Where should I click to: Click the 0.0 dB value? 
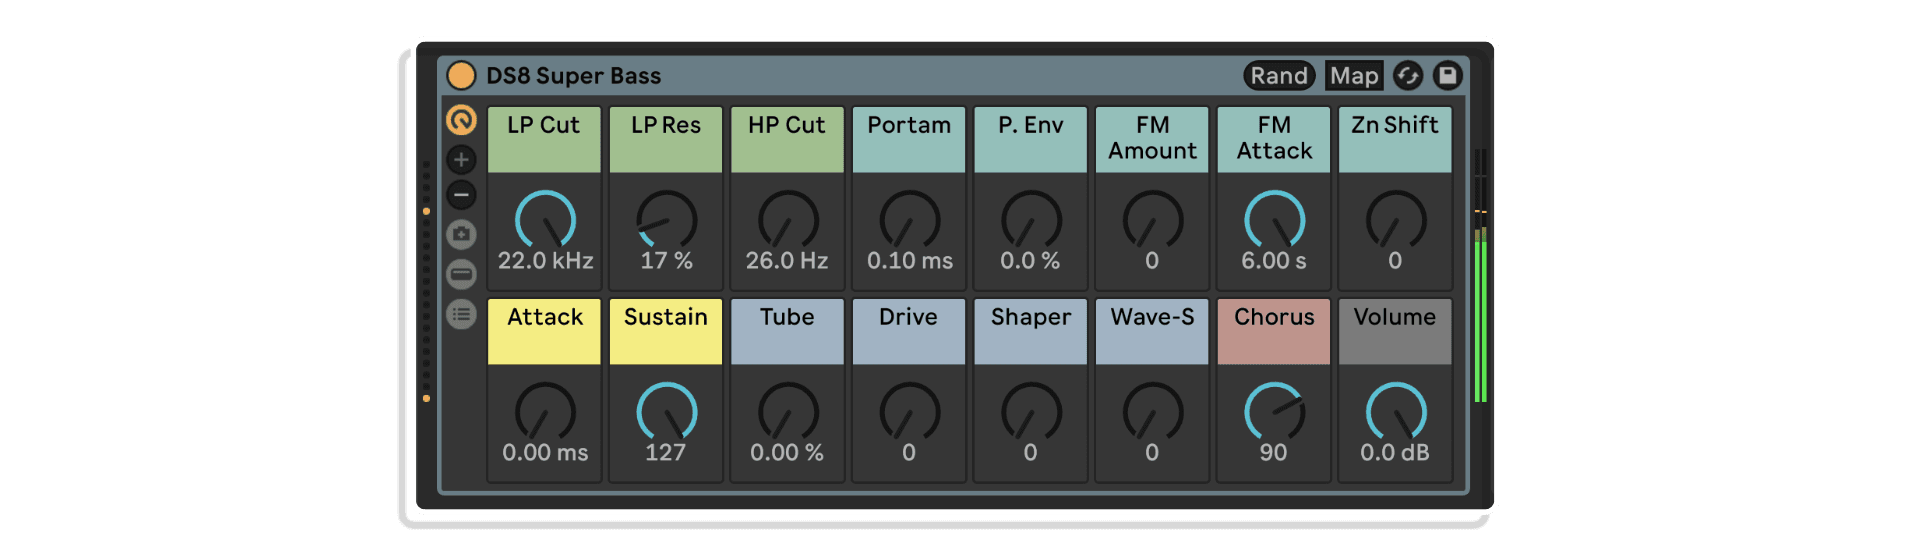tap(1395, 453)
